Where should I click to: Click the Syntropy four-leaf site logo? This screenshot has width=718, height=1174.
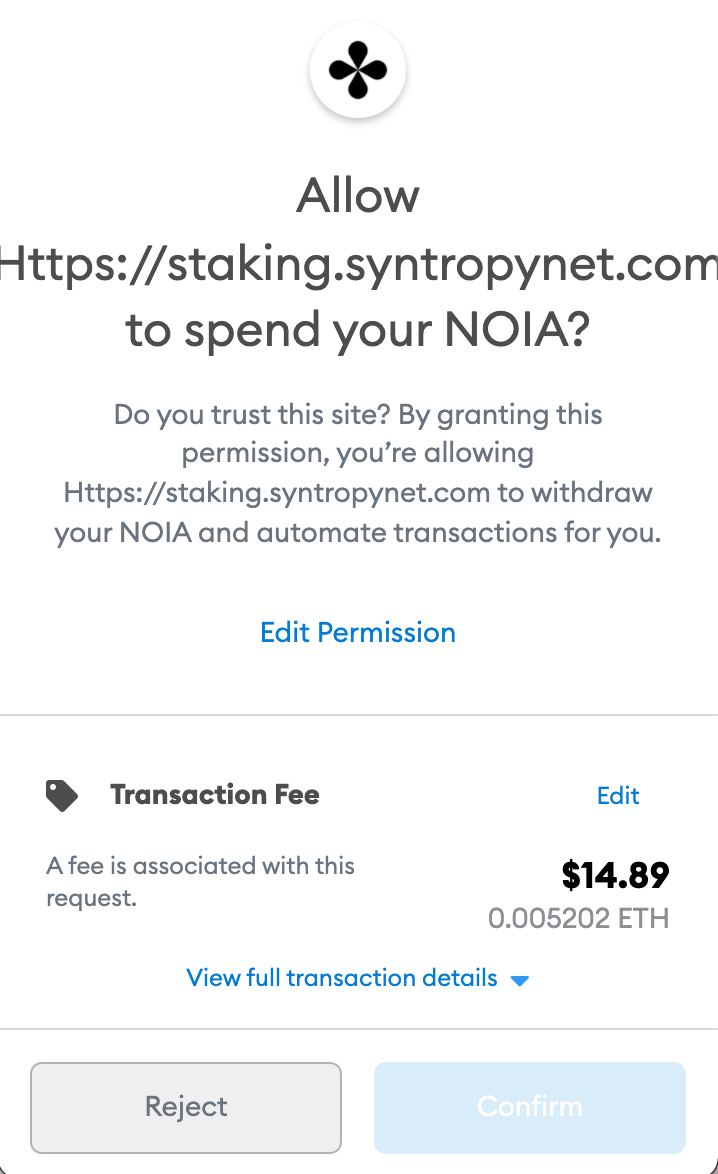(x=358, y=72)
